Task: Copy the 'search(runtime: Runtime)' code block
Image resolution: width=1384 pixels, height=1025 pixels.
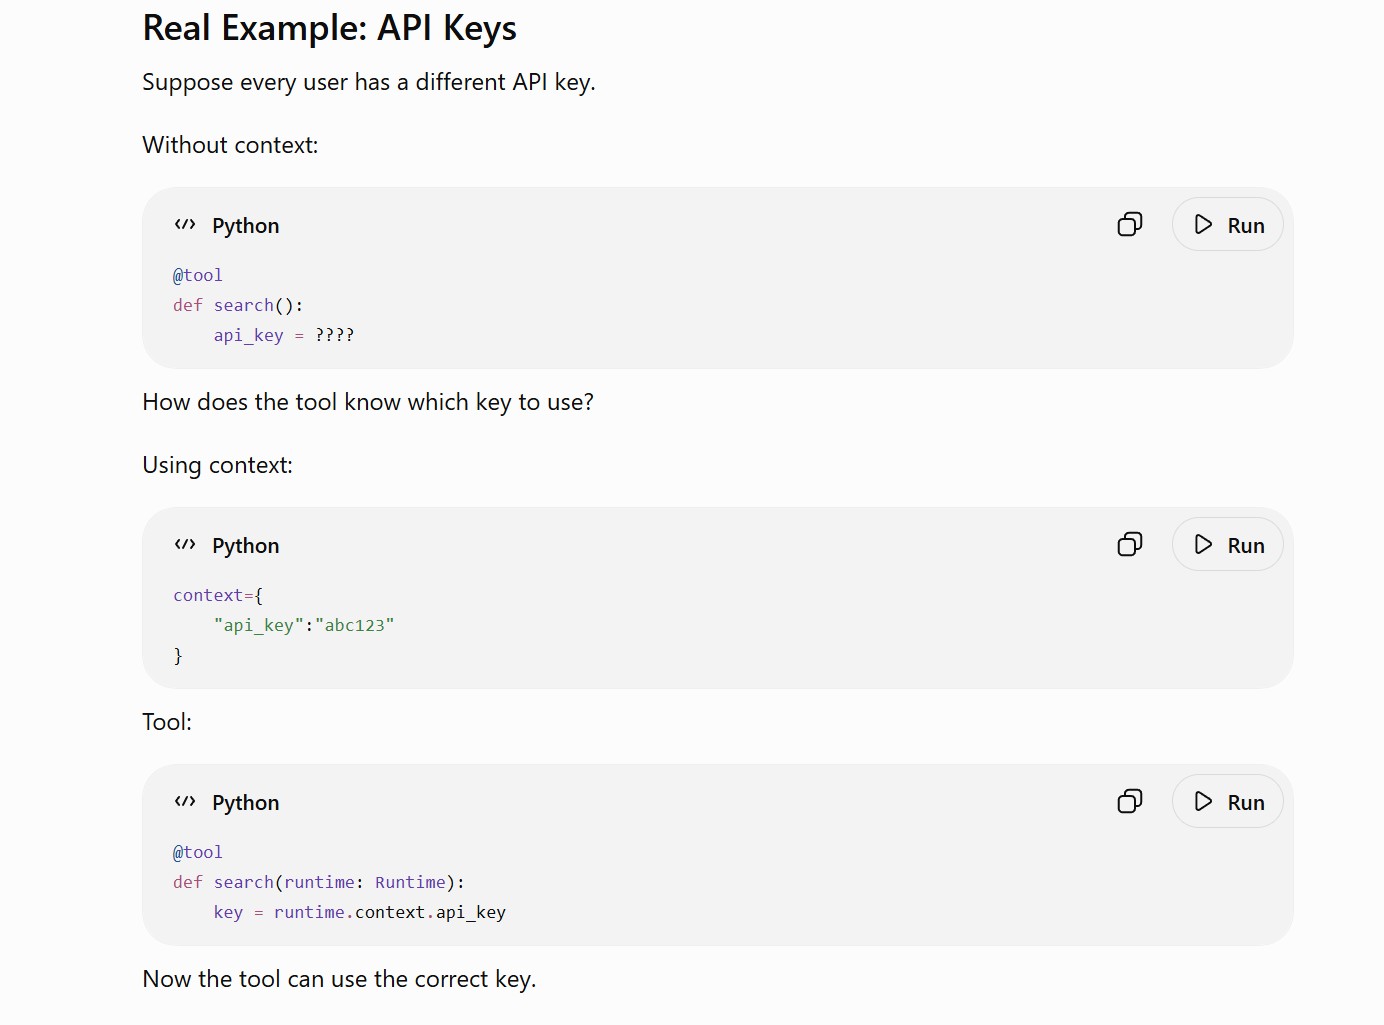Action: 1129,801
